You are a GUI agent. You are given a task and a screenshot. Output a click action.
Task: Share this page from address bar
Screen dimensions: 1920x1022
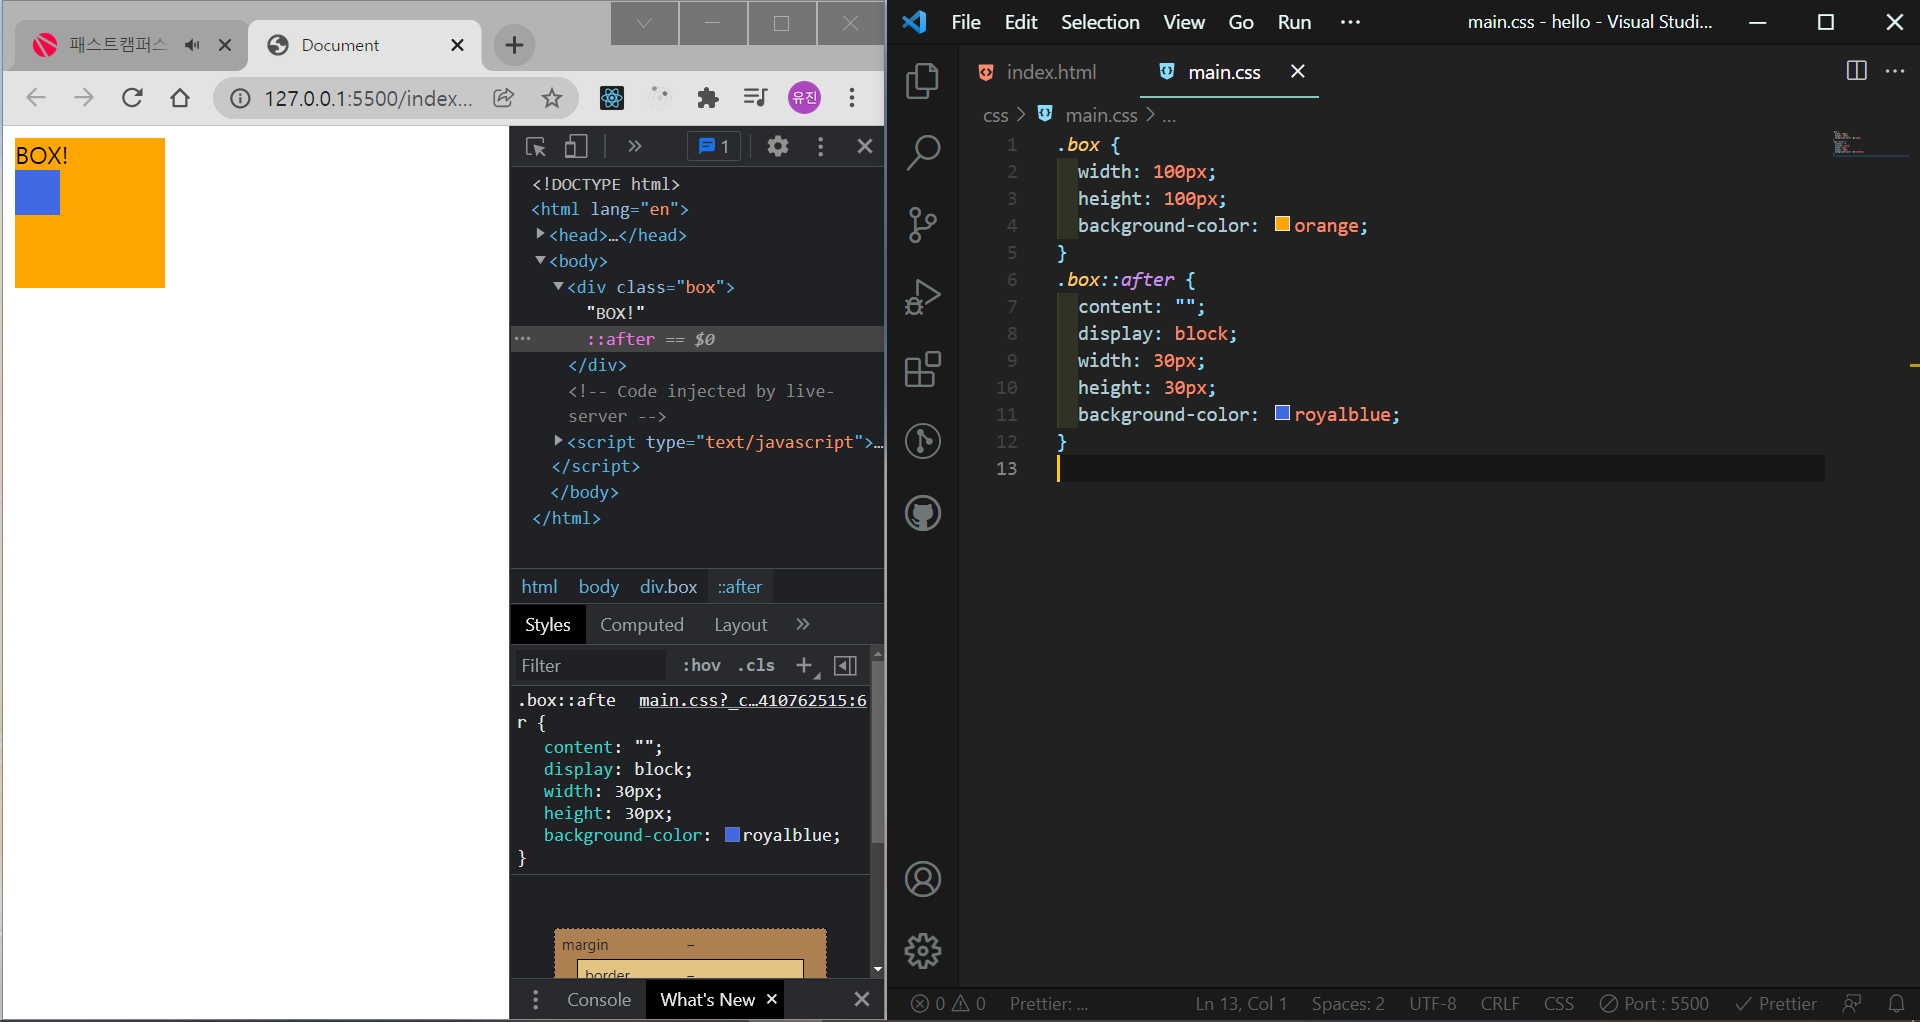(504, 97)
